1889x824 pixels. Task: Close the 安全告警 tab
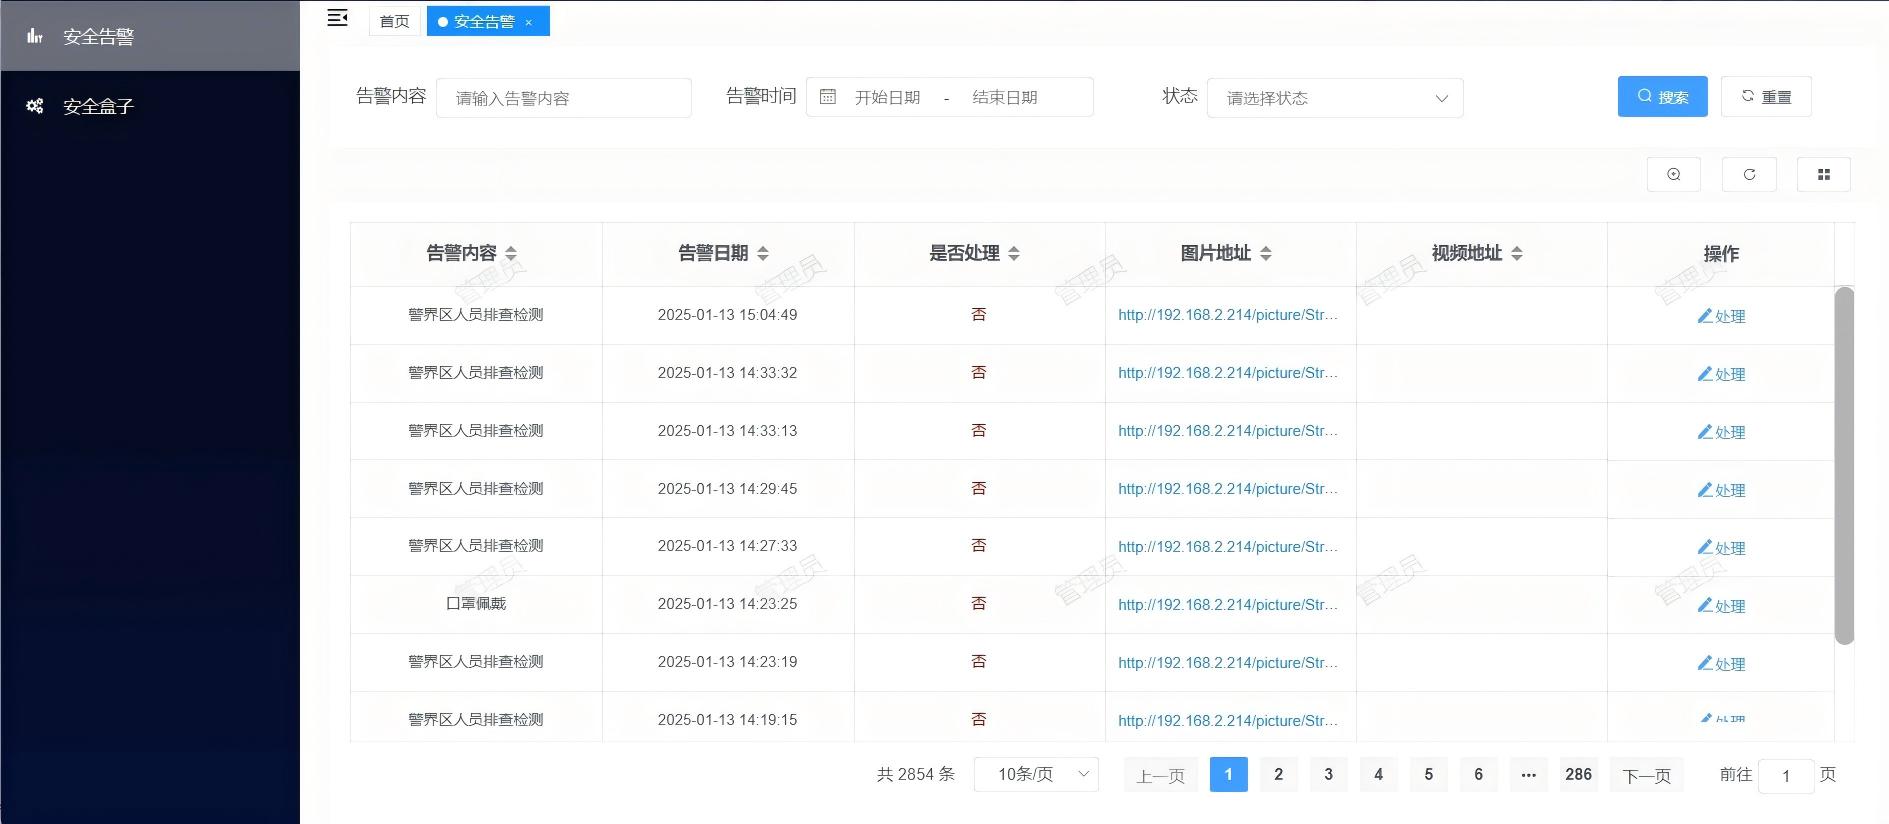coord(529,22)
